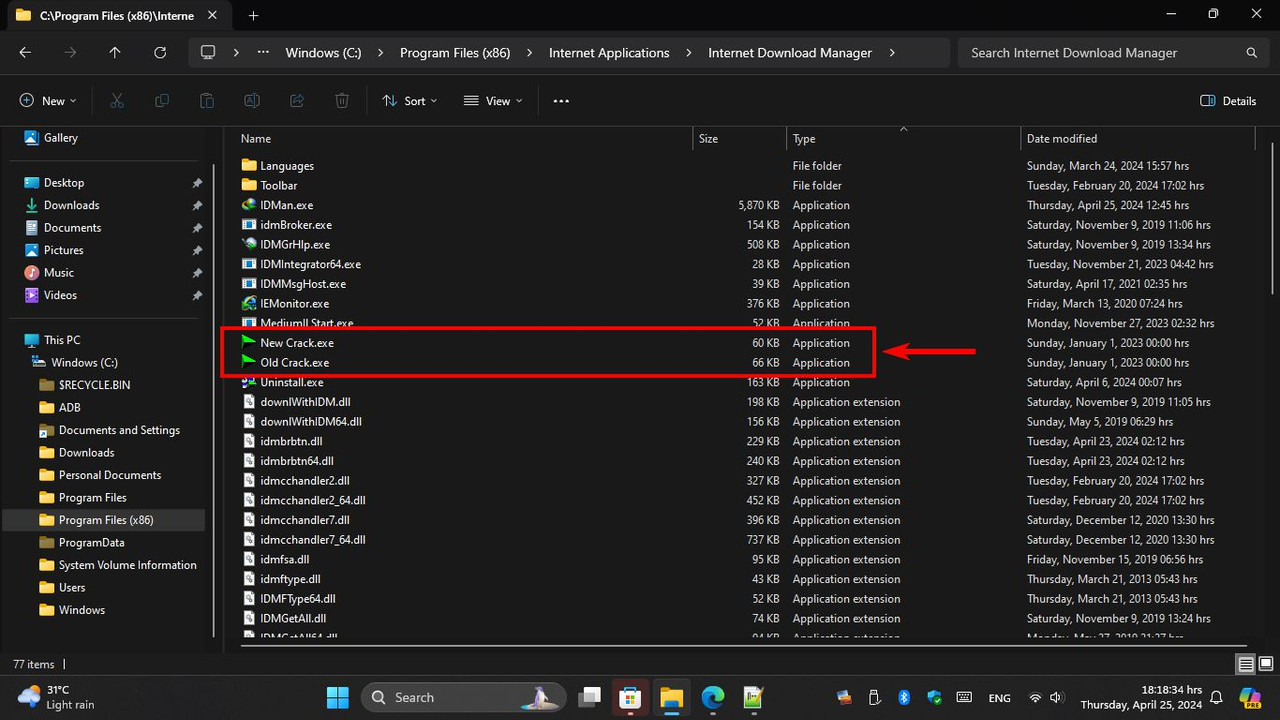
Task: Click the ENG language indicator
Action: pos(999,697)
